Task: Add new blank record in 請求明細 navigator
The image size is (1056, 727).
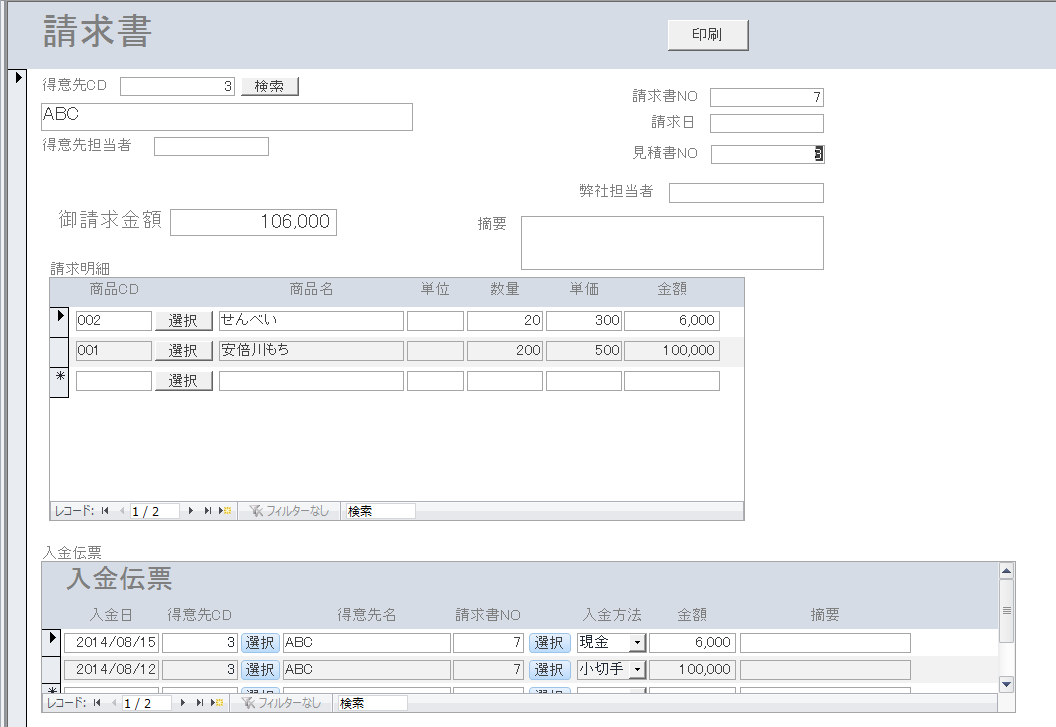Action: [226, 511]
